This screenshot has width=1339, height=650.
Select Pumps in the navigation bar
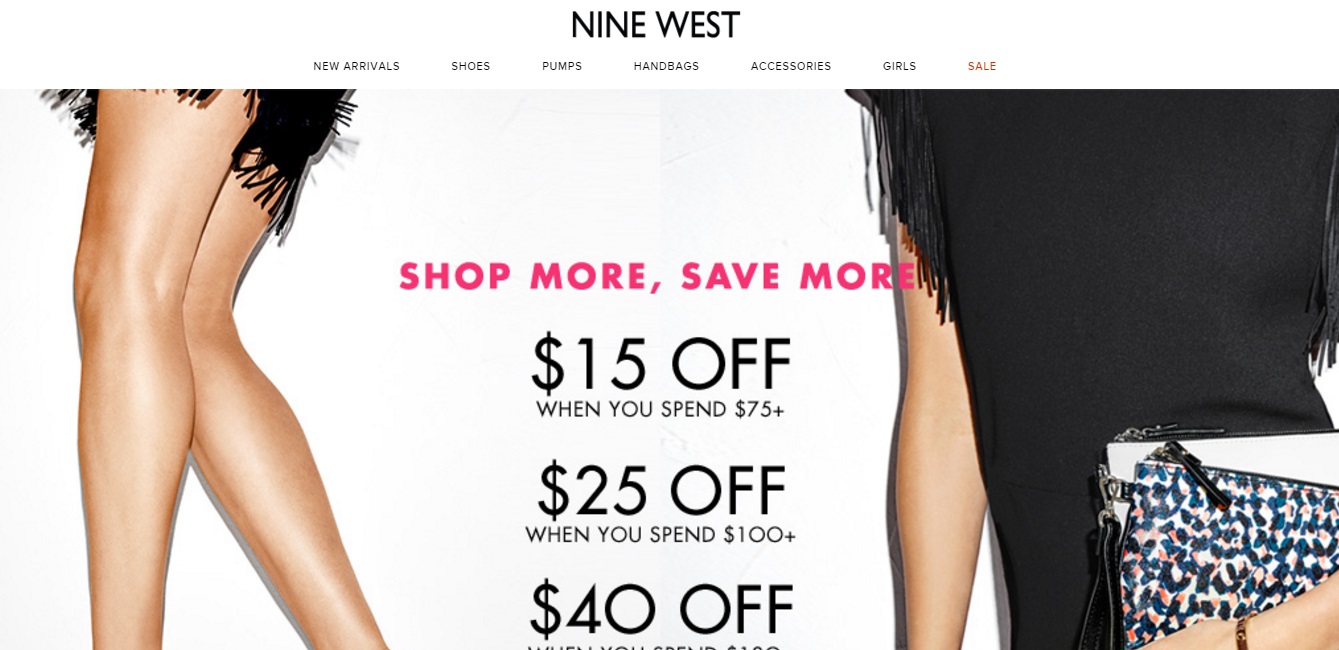click(x=562, y=66)
